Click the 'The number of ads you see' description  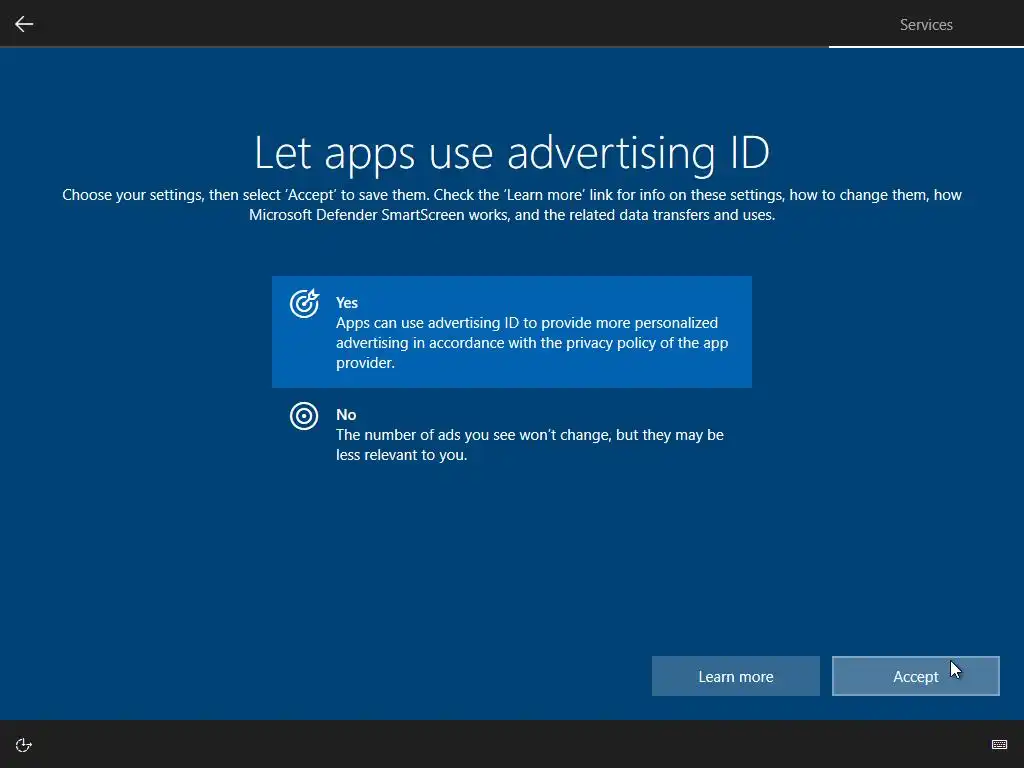point(530,445)
